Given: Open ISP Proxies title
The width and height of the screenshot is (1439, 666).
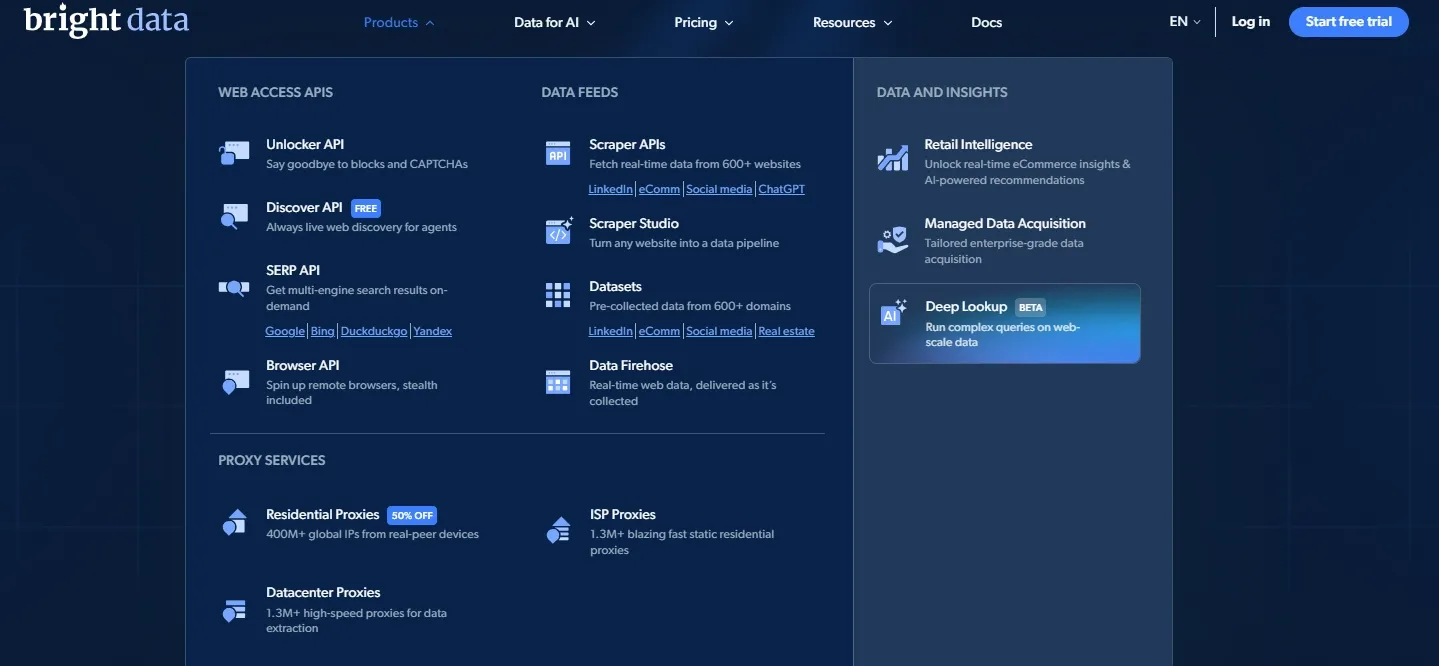Looking at the screenshot, I should click(x=623, y=514).
